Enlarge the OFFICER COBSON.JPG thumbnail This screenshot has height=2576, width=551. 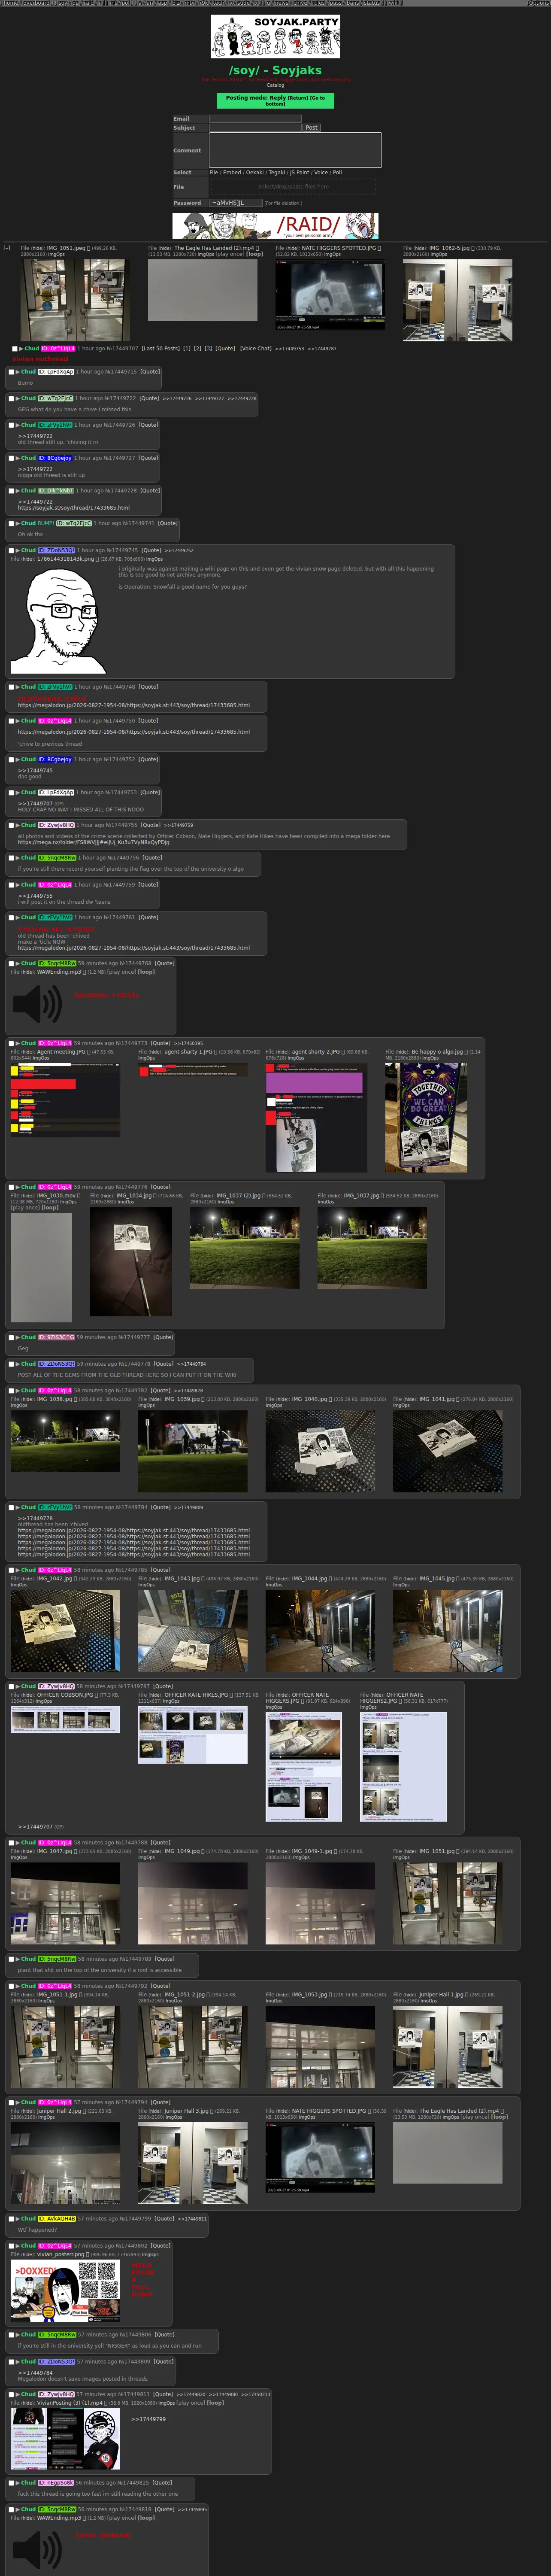65,1718
